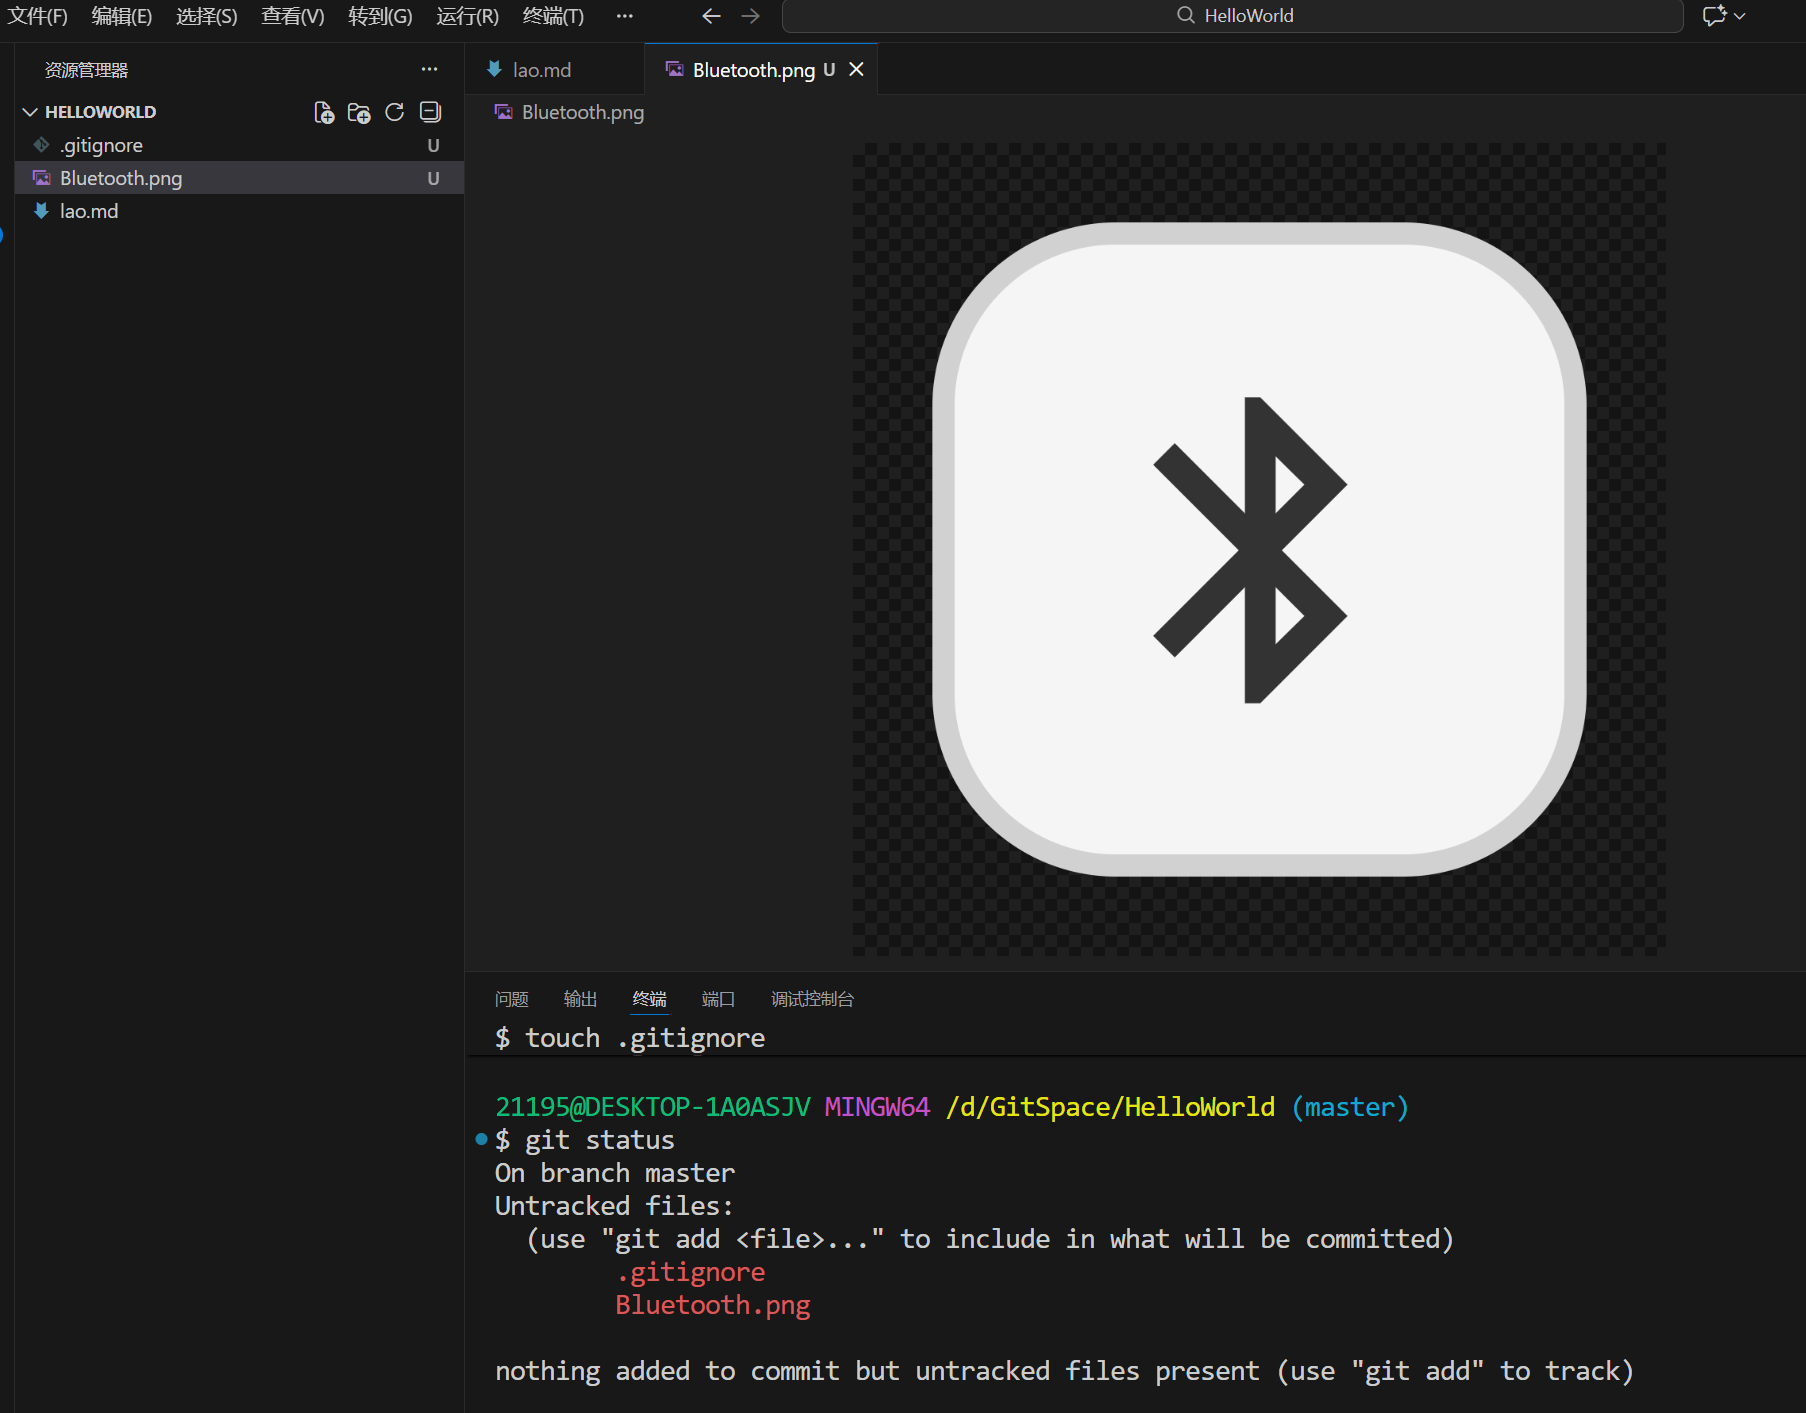Click the Bluetooth image preview
Viewport: 1806px width, 1413px height.
click(1259, 549)
